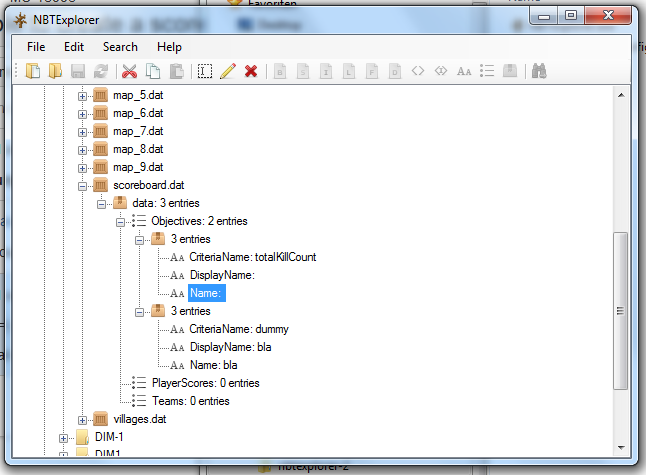Collapse the data: 3 entries node
Viewport: 646px width, 475px height.
tap(101, 204)
